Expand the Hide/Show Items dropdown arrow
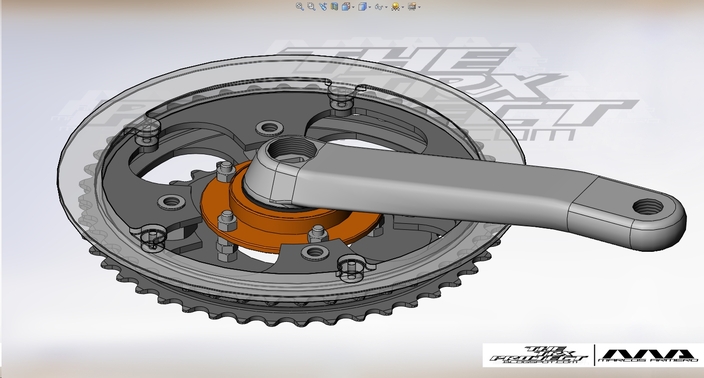 click(x=386, y=7)
